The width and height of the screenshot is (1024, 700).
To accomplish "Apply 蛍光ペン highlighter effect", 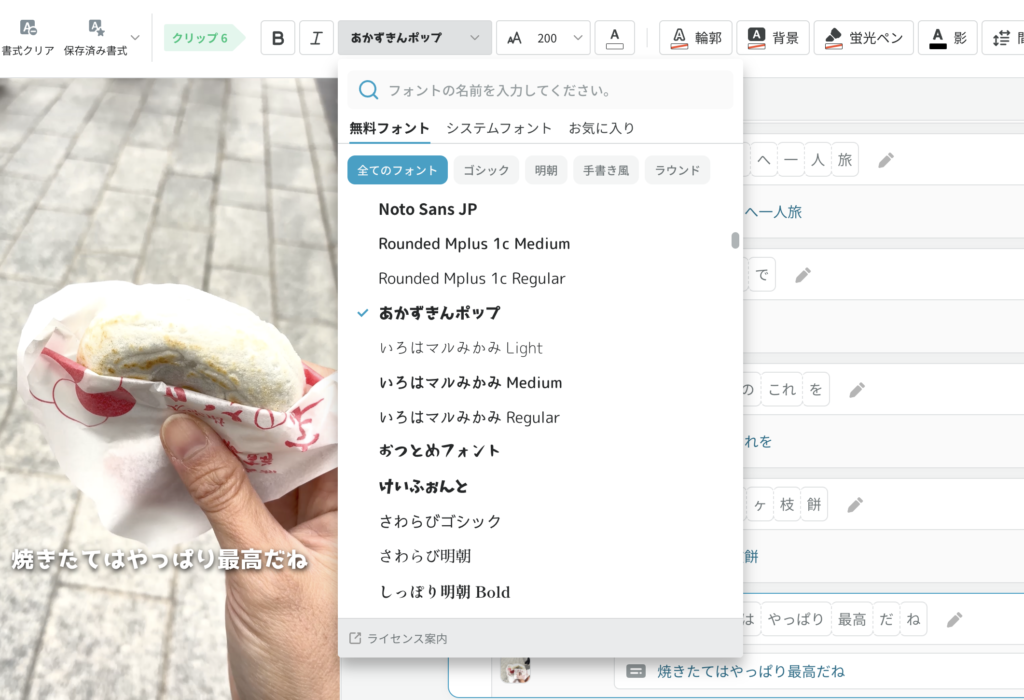I will pyautogui.click(x=862, y=36).
